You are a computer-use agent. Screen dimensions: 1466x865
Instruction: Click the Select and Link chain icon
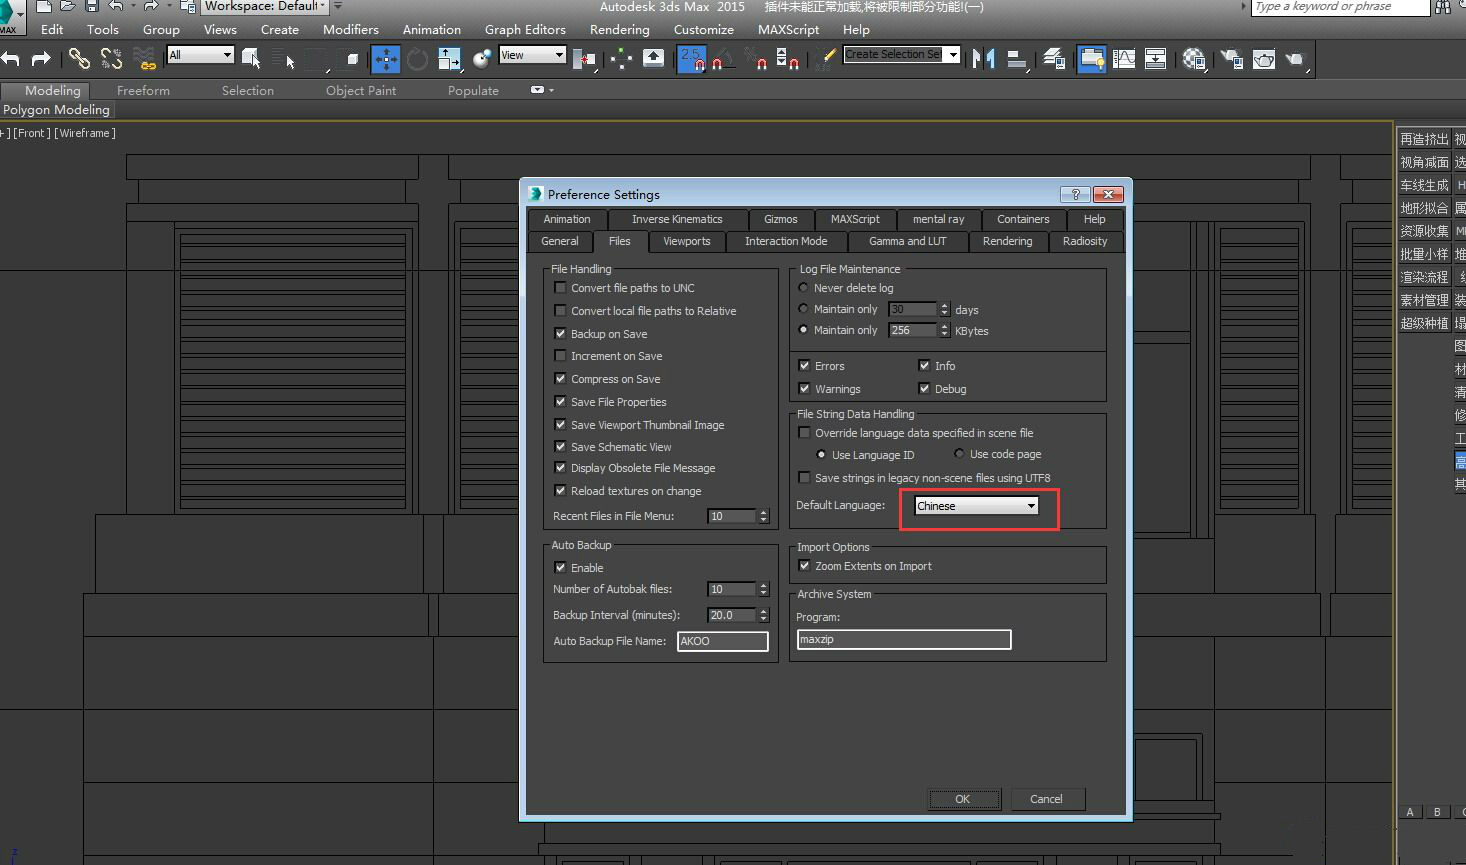pyautogui.click(x=79, y=59)
